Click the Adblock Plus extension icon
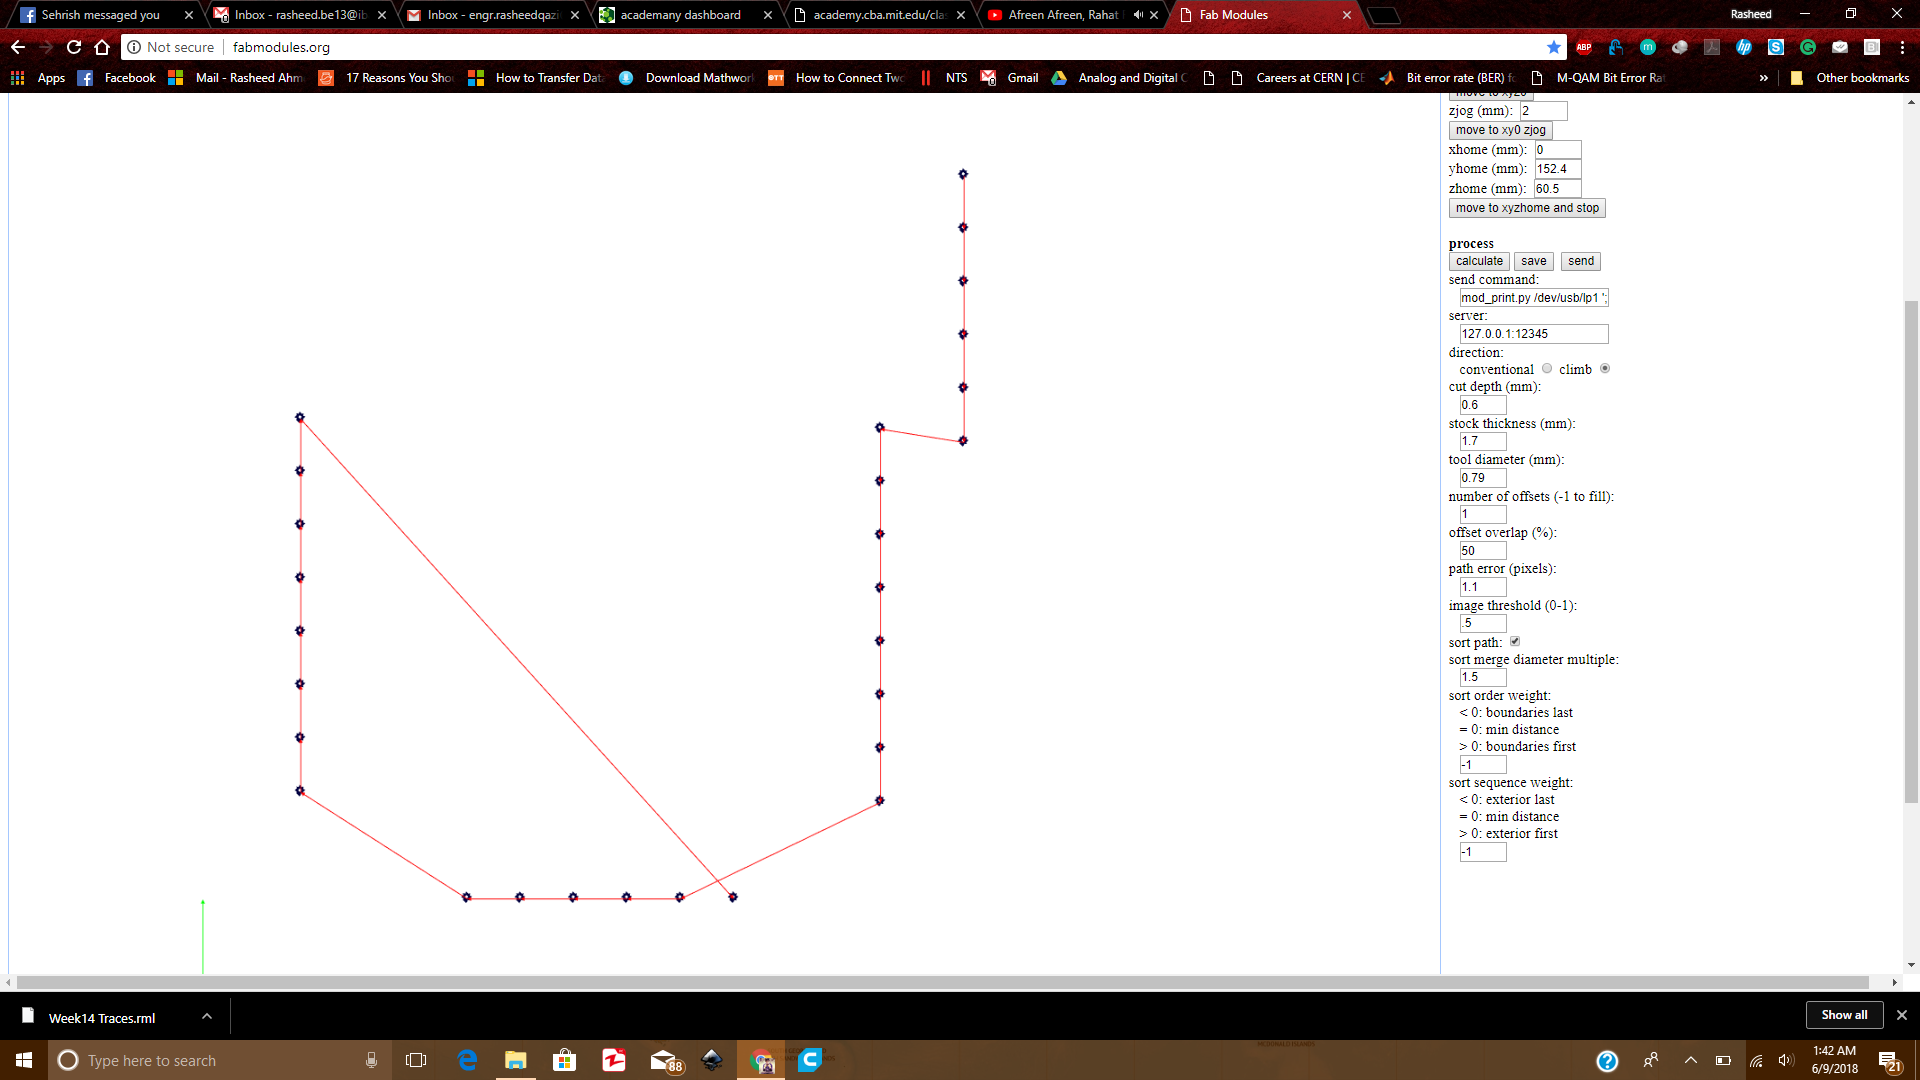 click(1584, 47)
